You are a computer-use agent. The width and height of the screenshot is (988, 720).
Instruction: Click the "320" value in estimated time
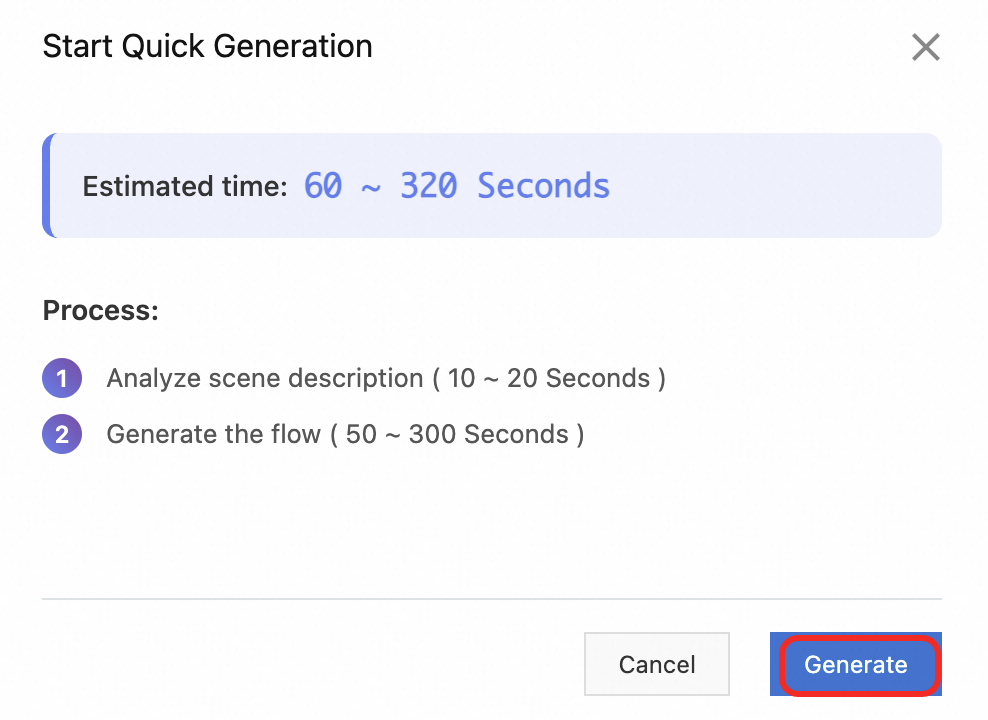click(429, 186)
